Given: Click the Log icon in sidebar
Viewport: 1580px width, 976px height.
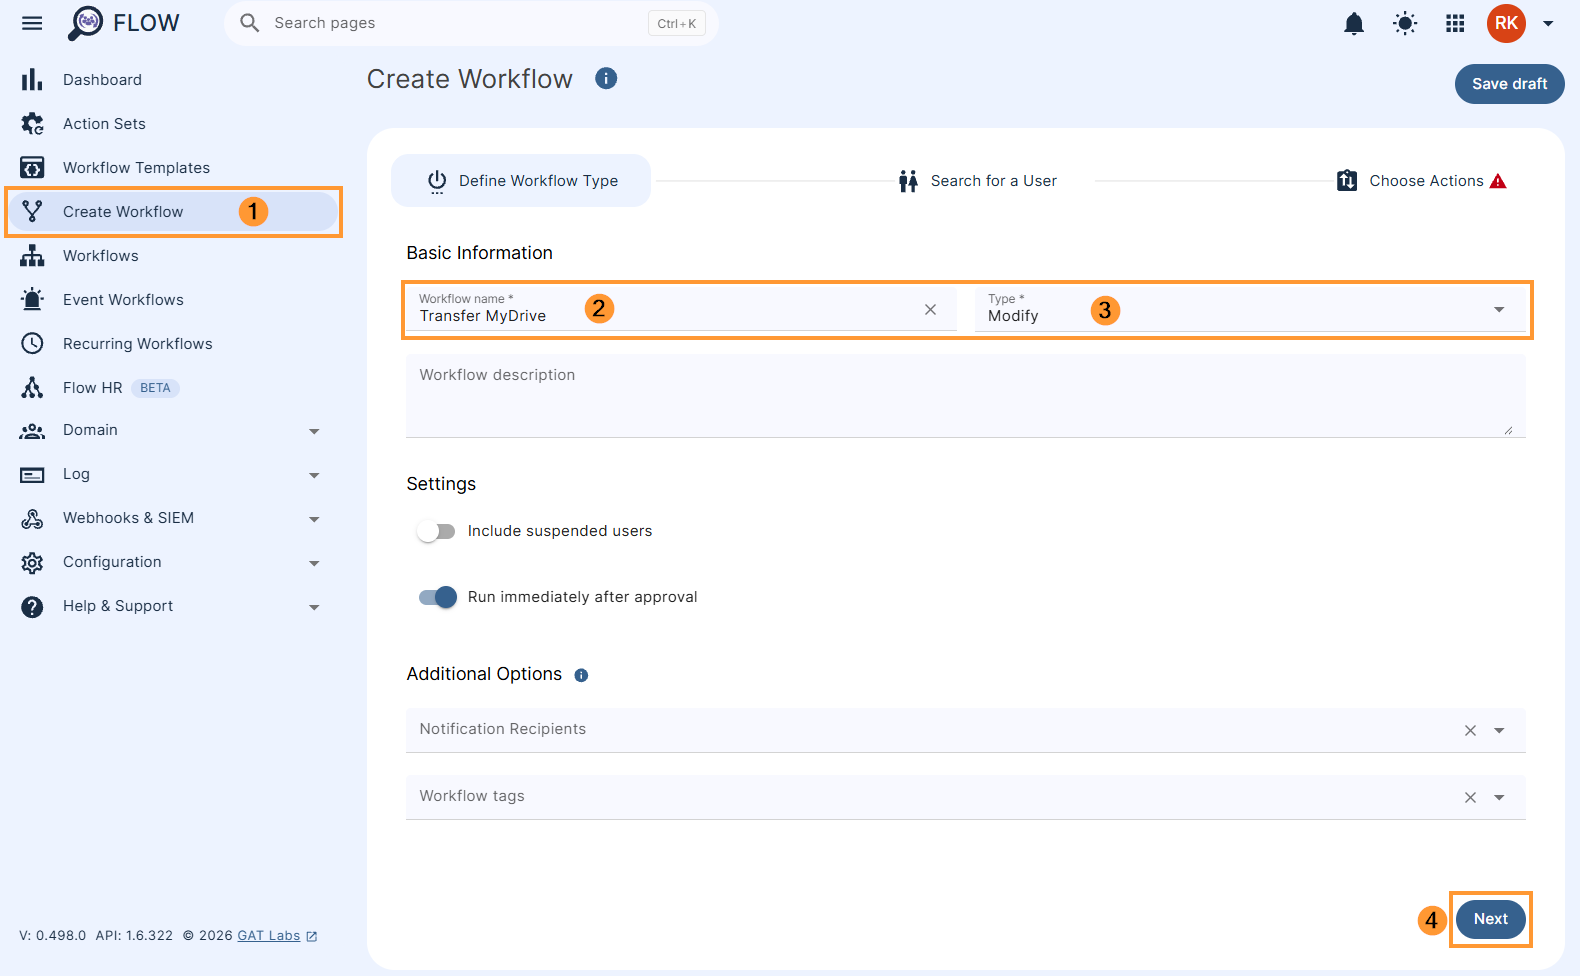Looking at the screenshot, I should (x=32, y=475).
